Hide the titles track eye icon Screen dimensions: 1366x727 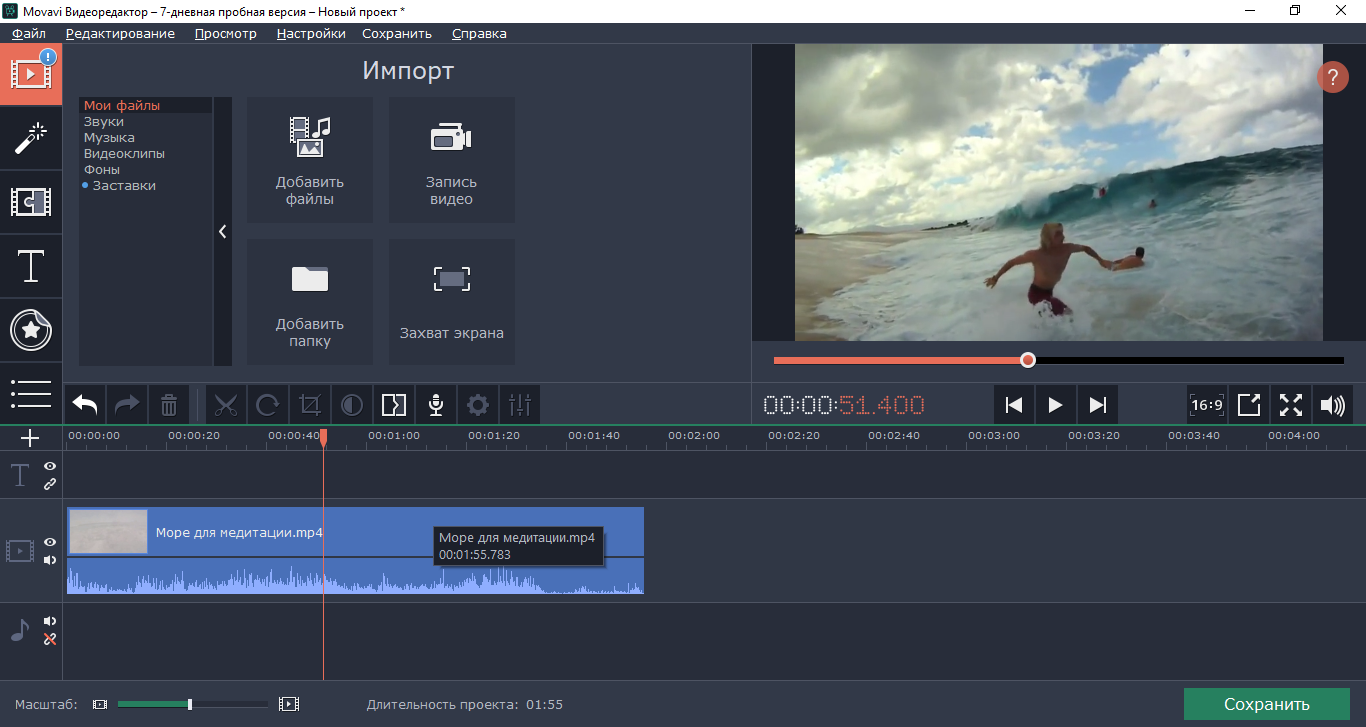pos(50,466)
